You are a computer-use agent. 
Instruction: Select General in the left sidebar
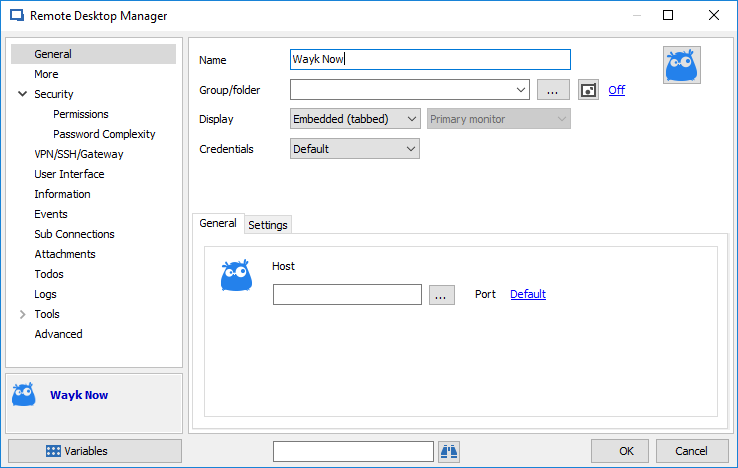click(x=93, y=54)
